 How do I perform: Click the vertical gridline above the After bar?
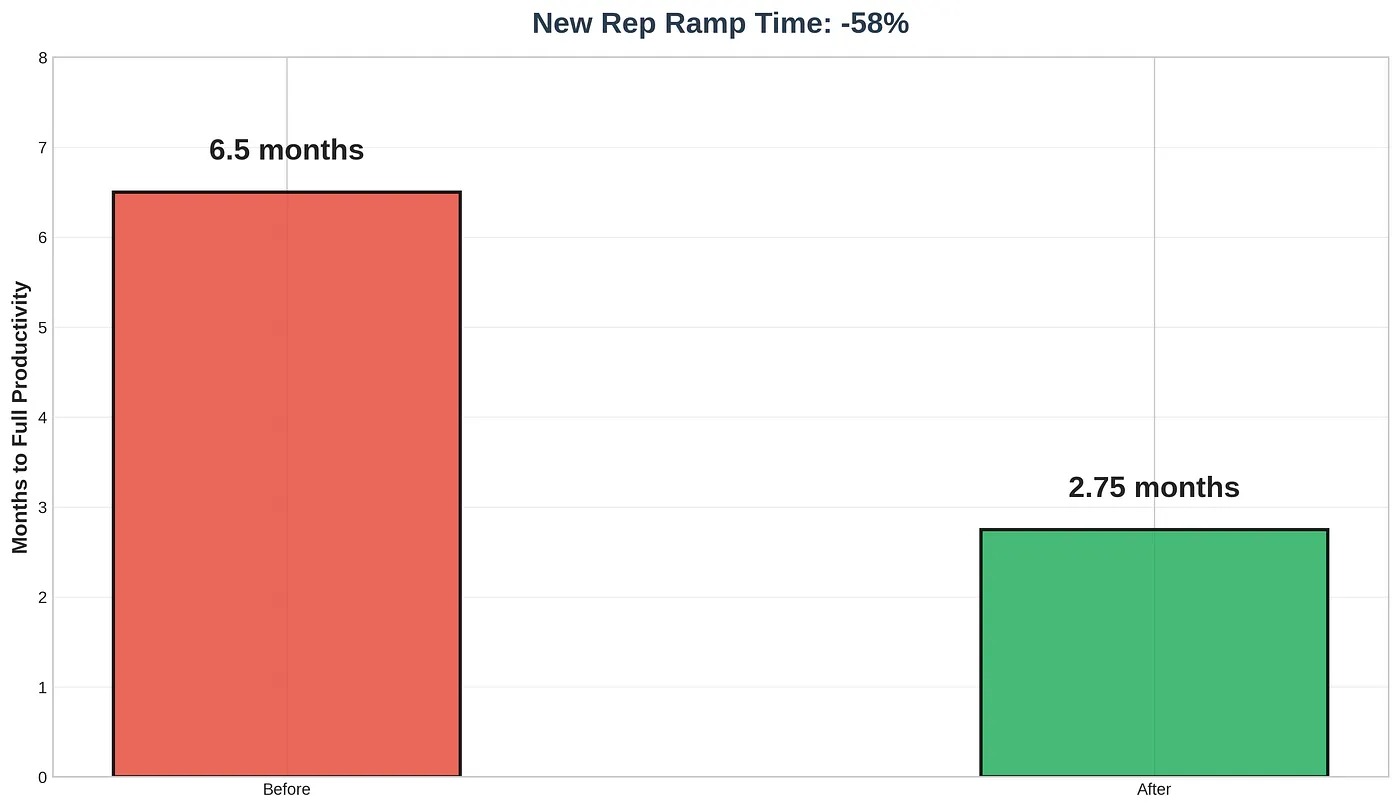click(x=1154, y=300)
